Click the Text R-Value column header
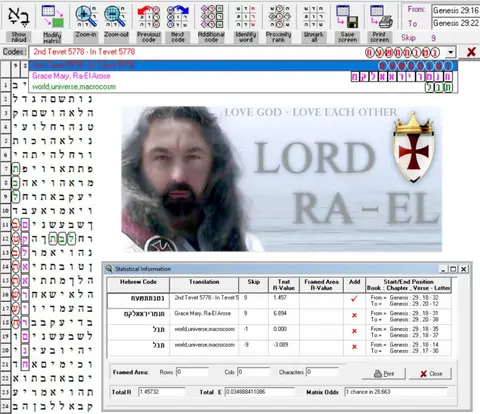 click(x=284, y=285)
